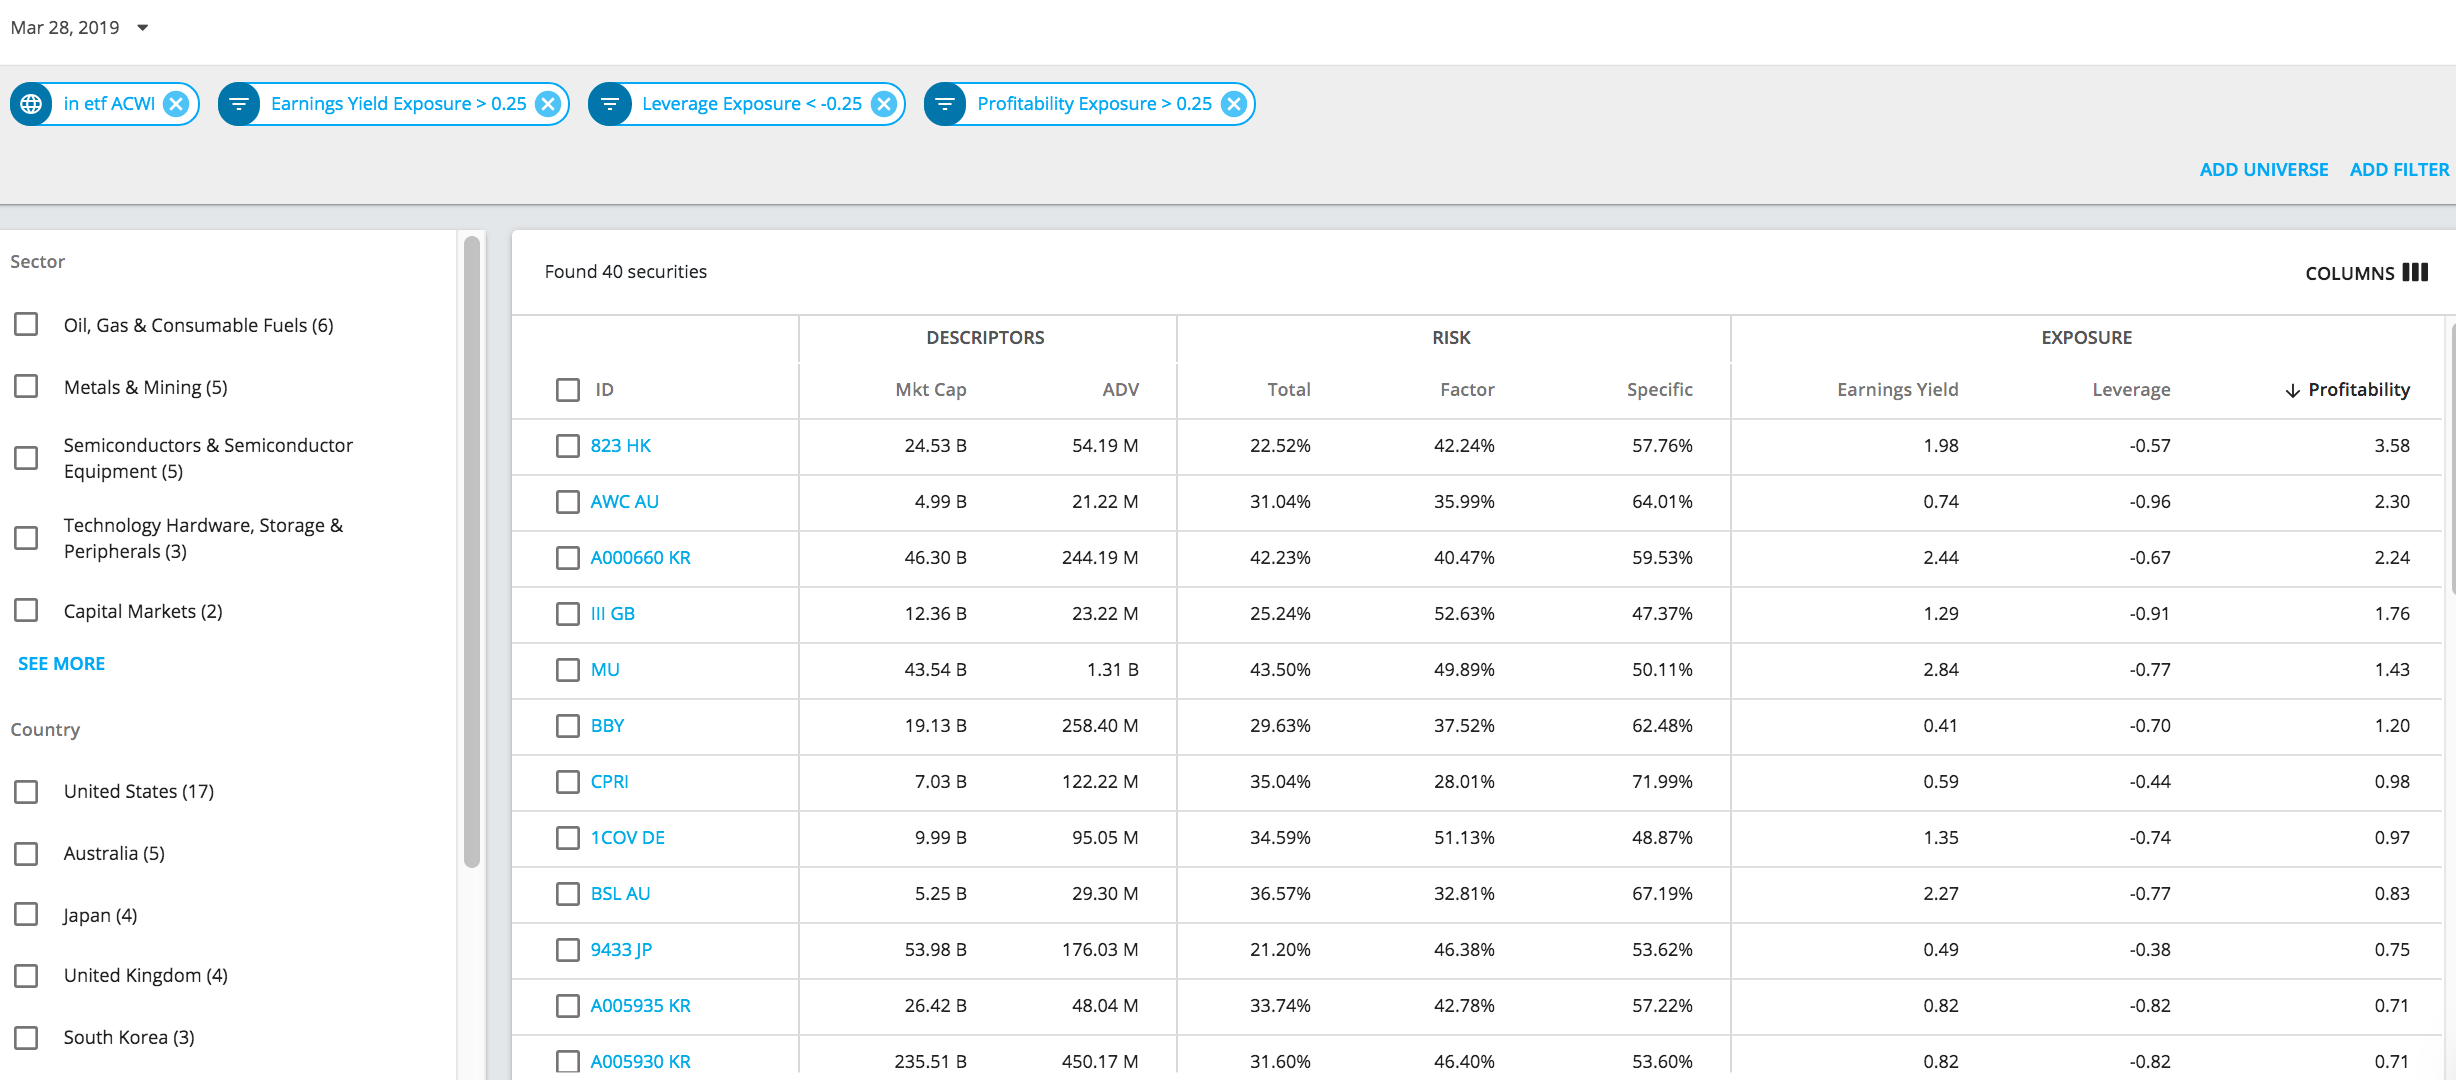Open security MU
This screenshot has height=1080, width=2456.
click(605, 670)
